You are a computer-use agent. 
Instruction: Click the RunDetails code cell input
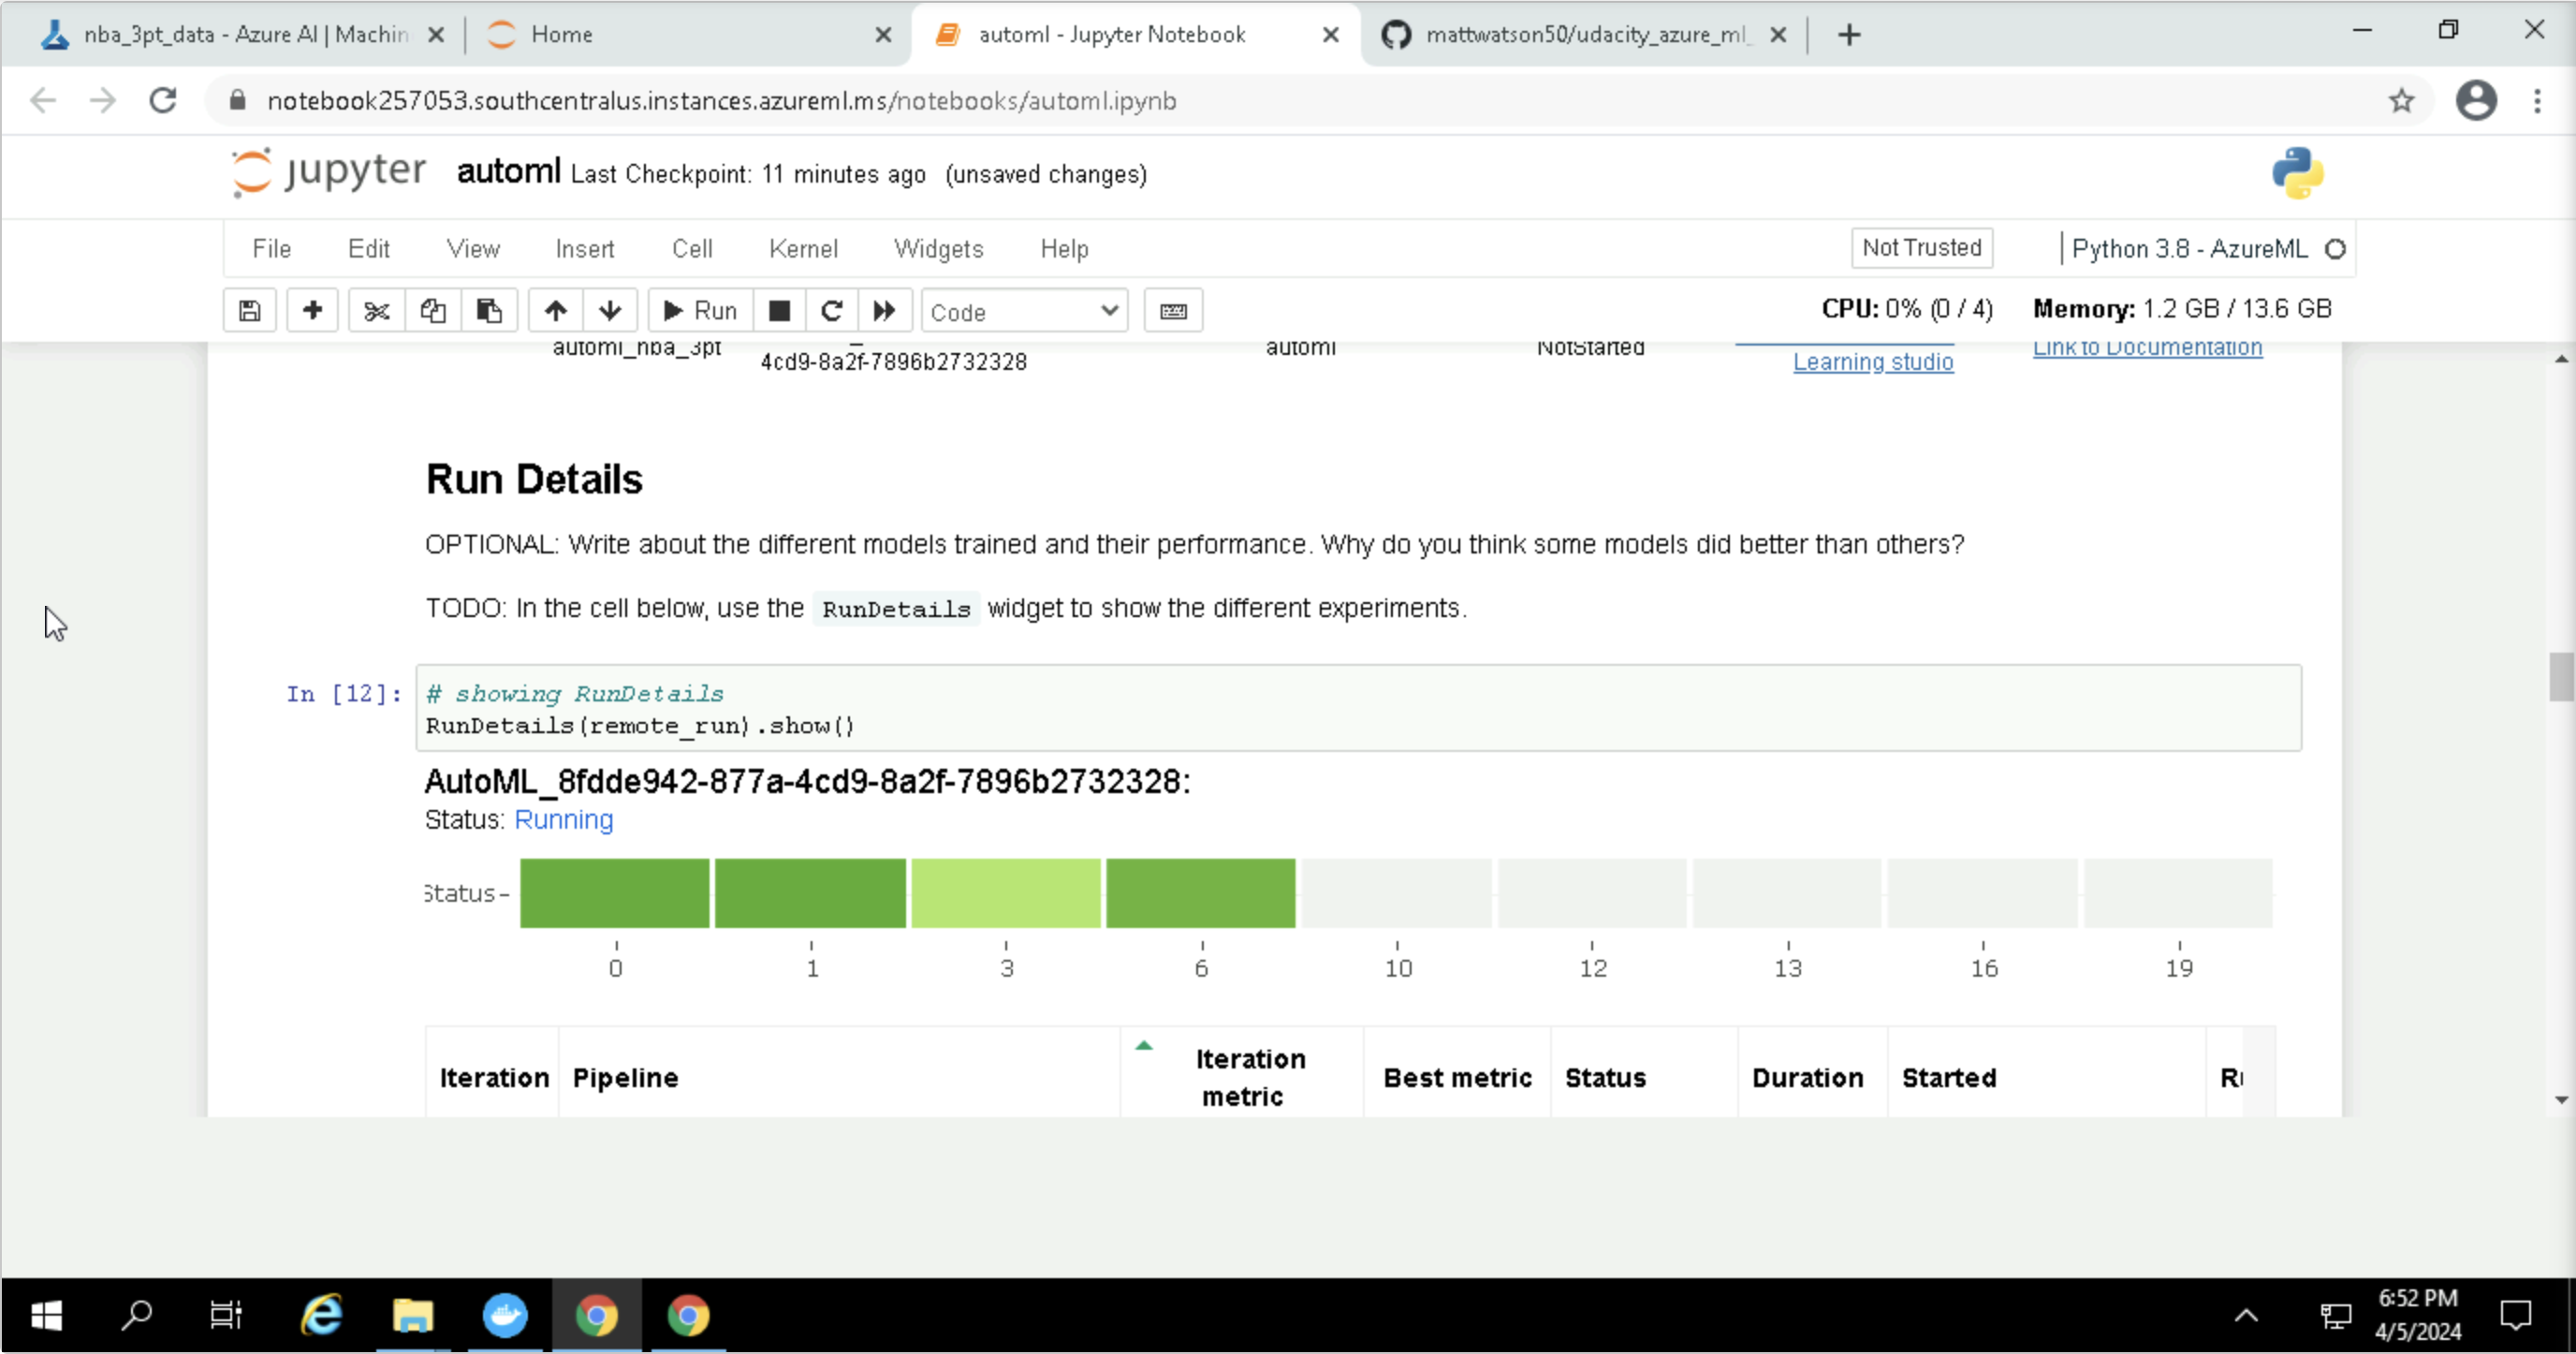(x=1357, y=708)
